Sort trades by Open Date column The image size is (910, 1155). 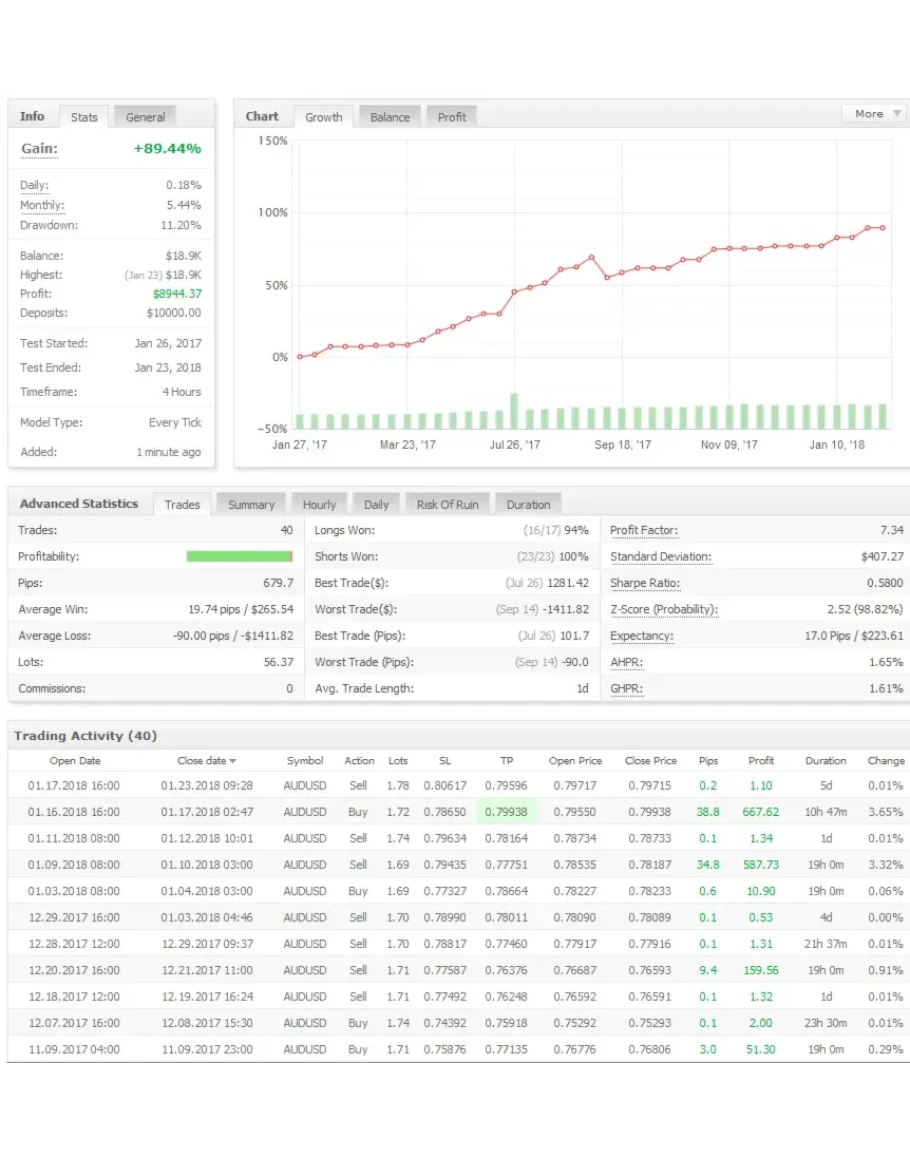point(75,761)
